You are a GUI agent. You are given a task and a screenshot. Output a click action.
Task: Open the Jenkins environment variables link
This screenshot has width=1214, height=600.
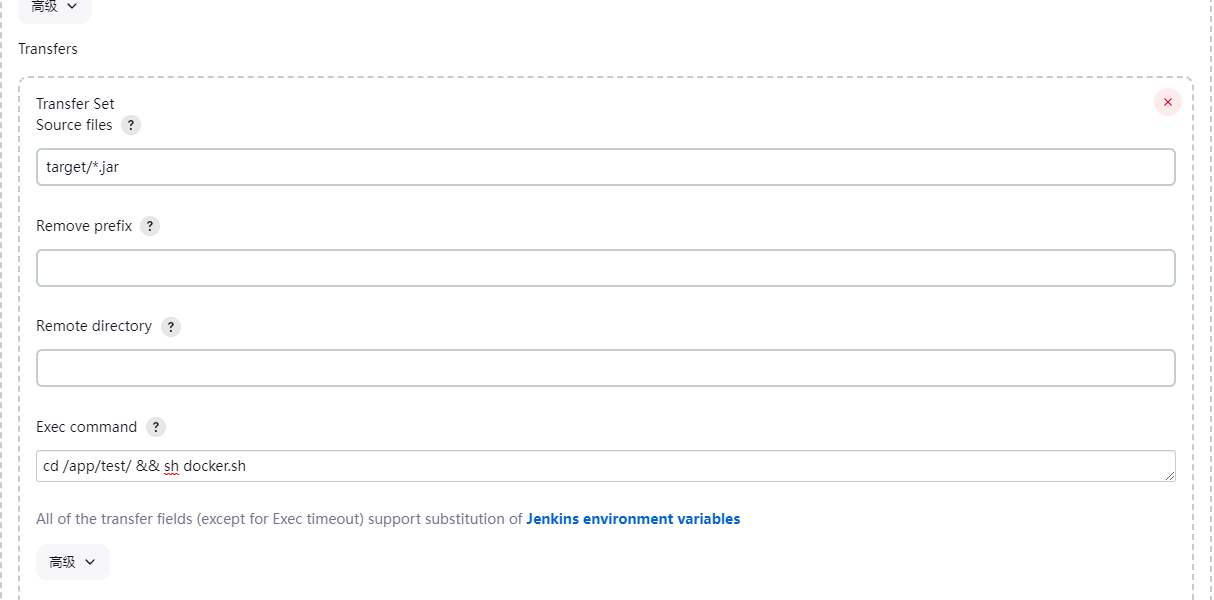(x=633, y=519)
